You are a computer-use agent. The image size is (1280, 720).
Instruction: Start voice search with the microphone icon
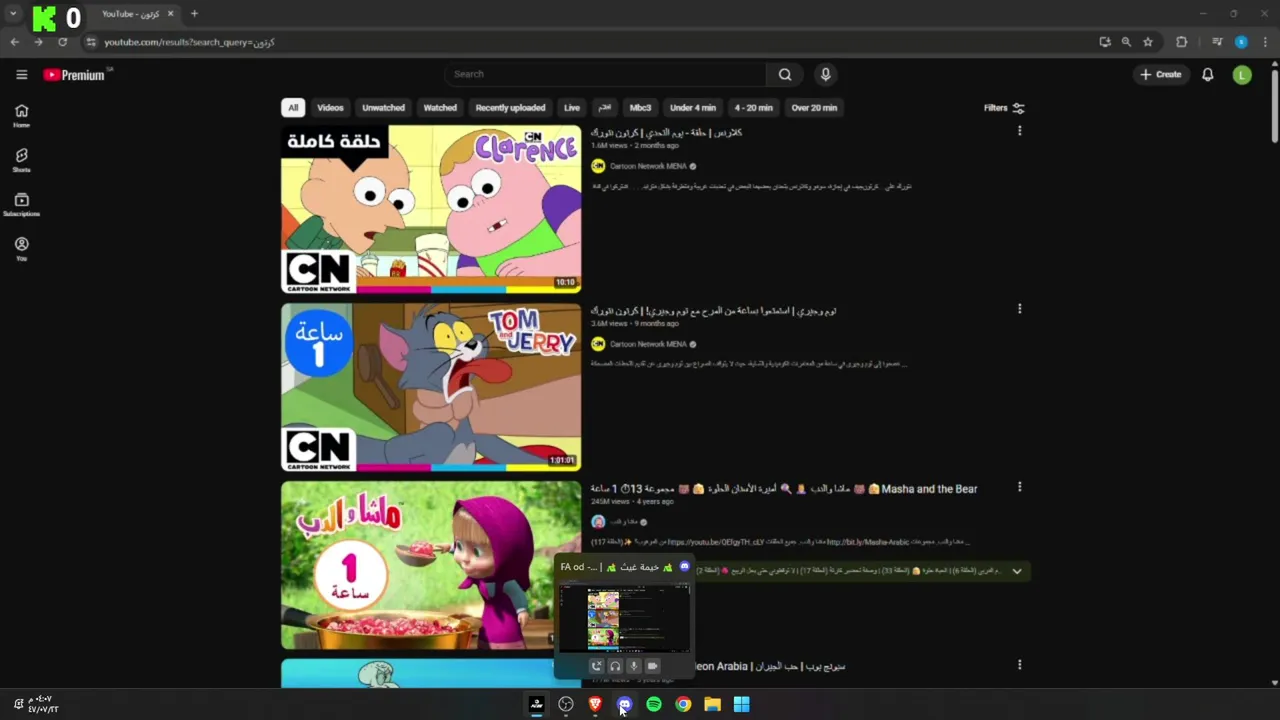[x=825, y=74]
